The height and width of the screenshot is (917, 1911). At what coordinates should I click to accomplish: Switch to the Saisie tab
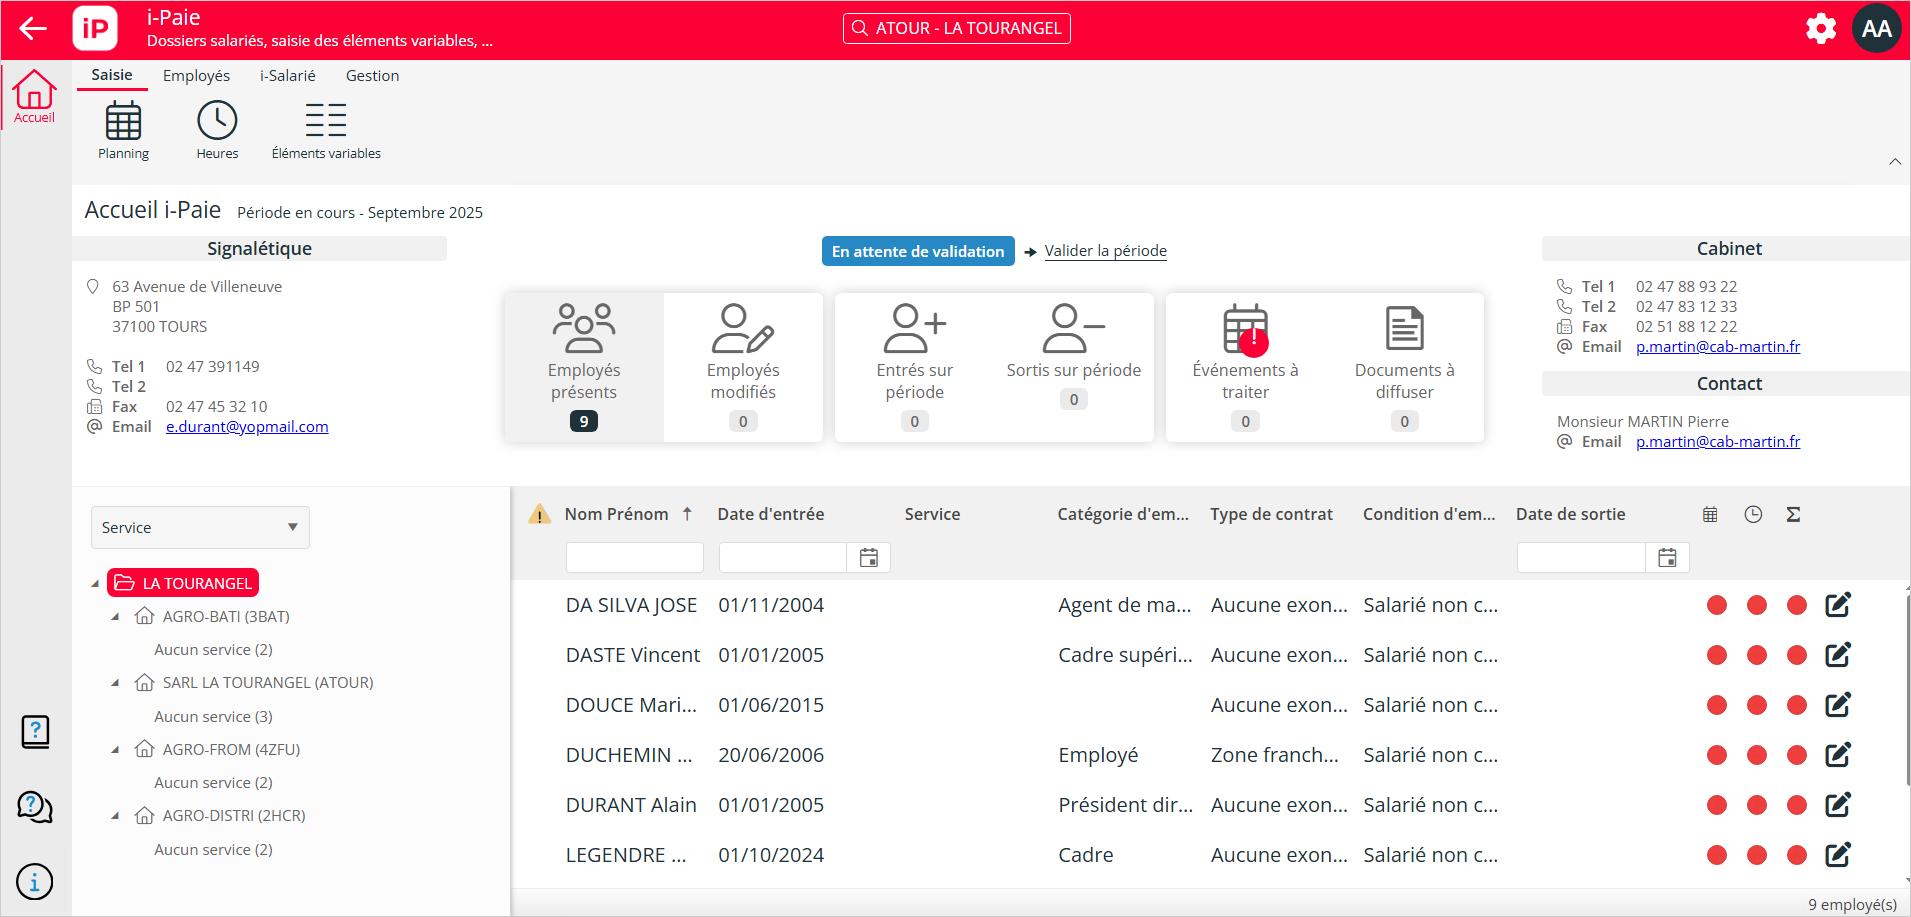coord(112,75)
